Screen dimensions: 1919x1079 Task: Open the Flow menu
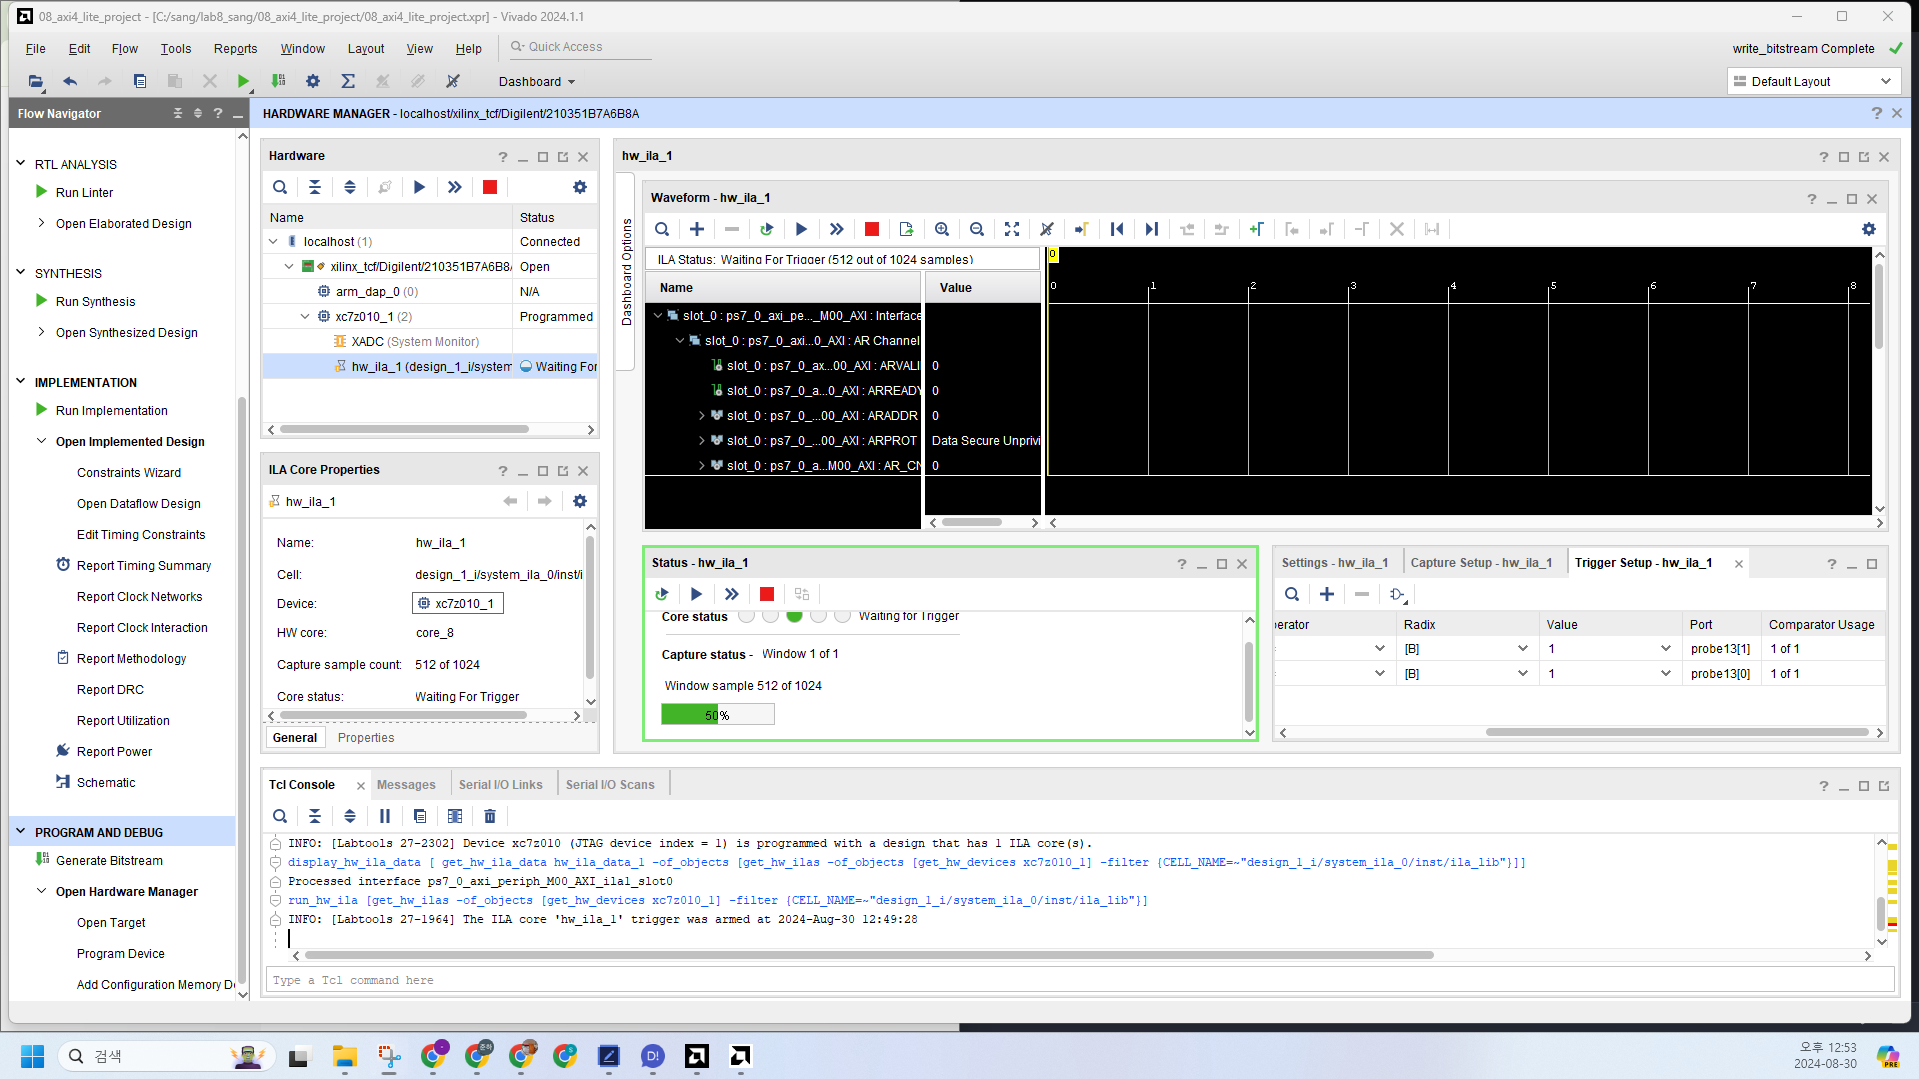pyautogui.click(x=125, y=48)
